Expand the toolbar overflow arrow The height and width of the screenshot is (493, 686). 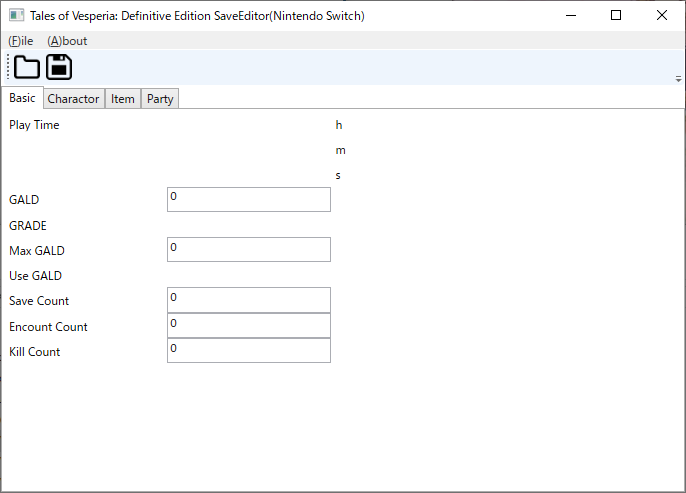[x=678, y=79]
